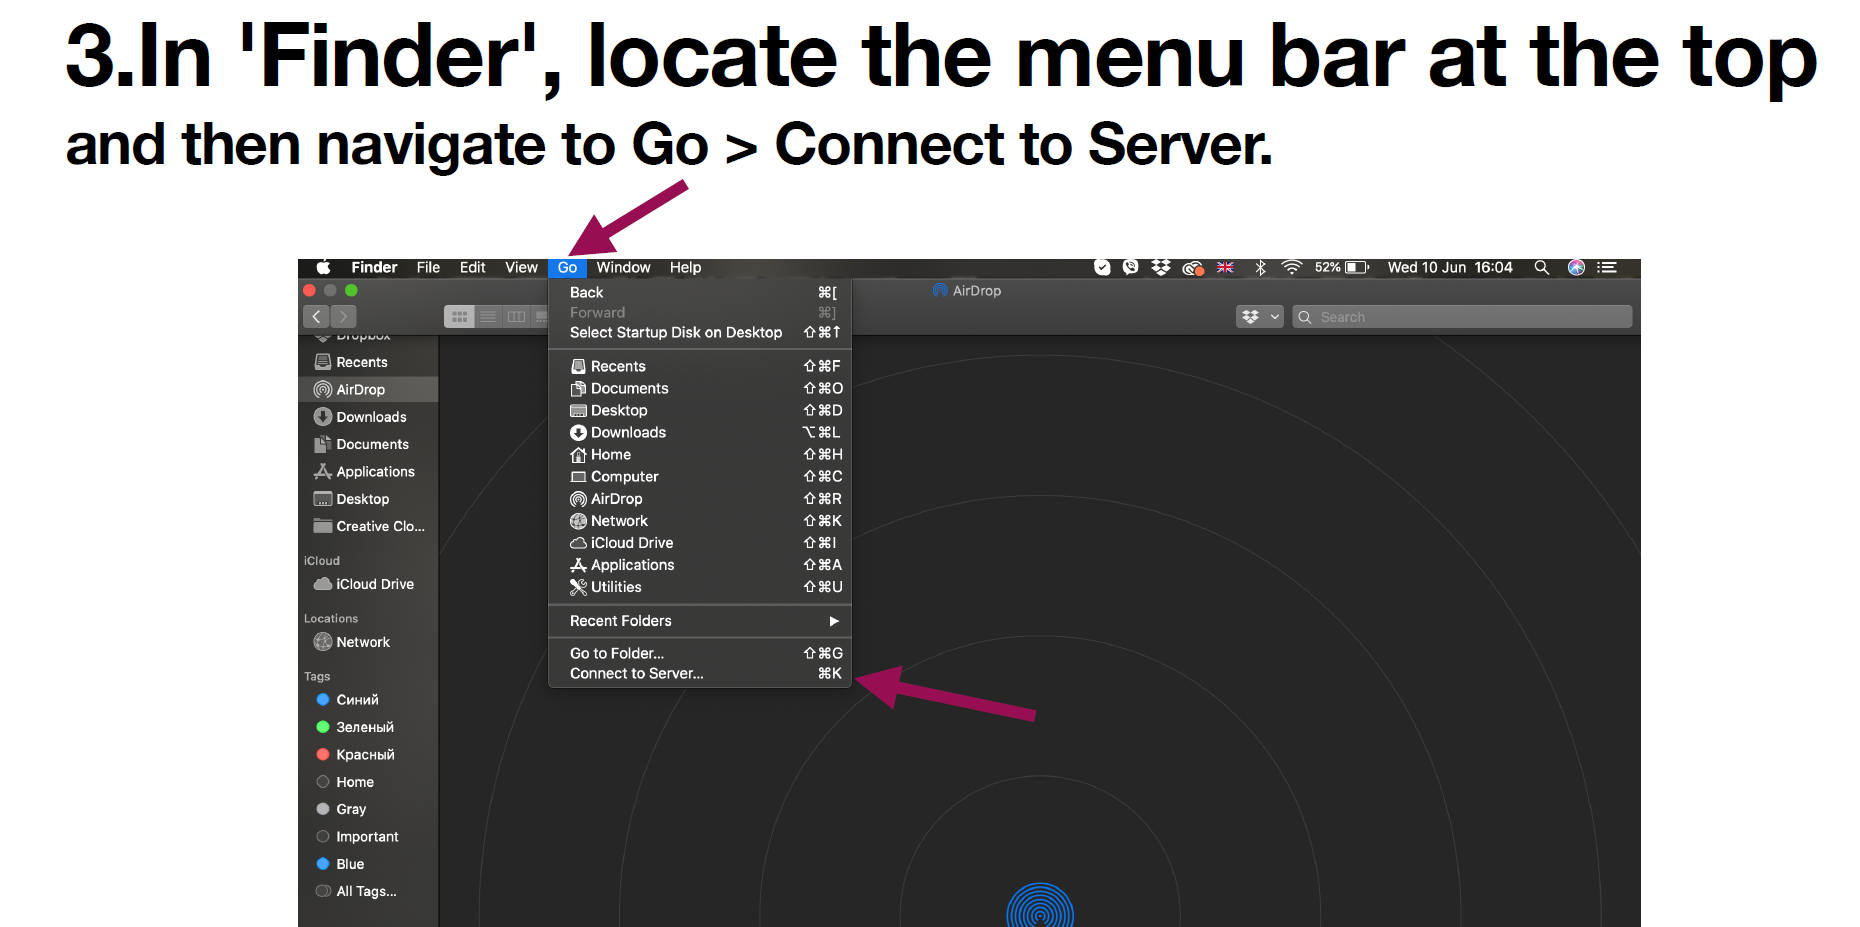The width and height of the screenshot is (1860, 927).
Task: Click the battery 52% indicator
Action: click(1342, 267)
